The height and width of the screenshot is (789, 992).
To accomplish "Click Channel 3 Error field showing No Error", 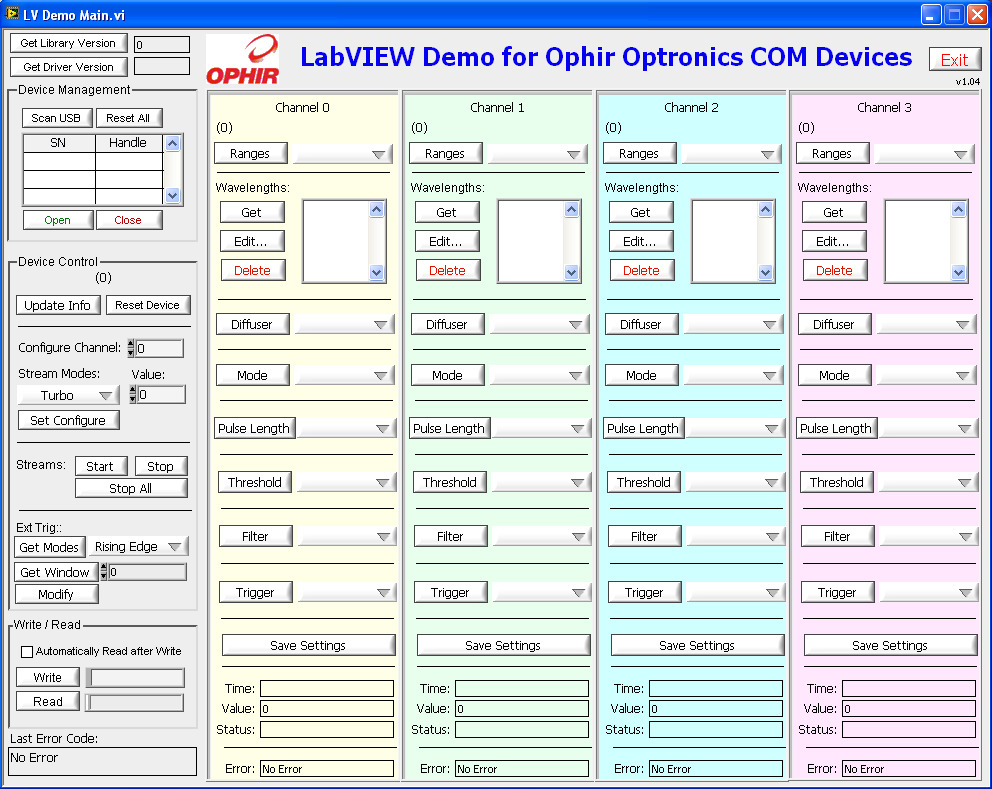I will coord(908,769).
